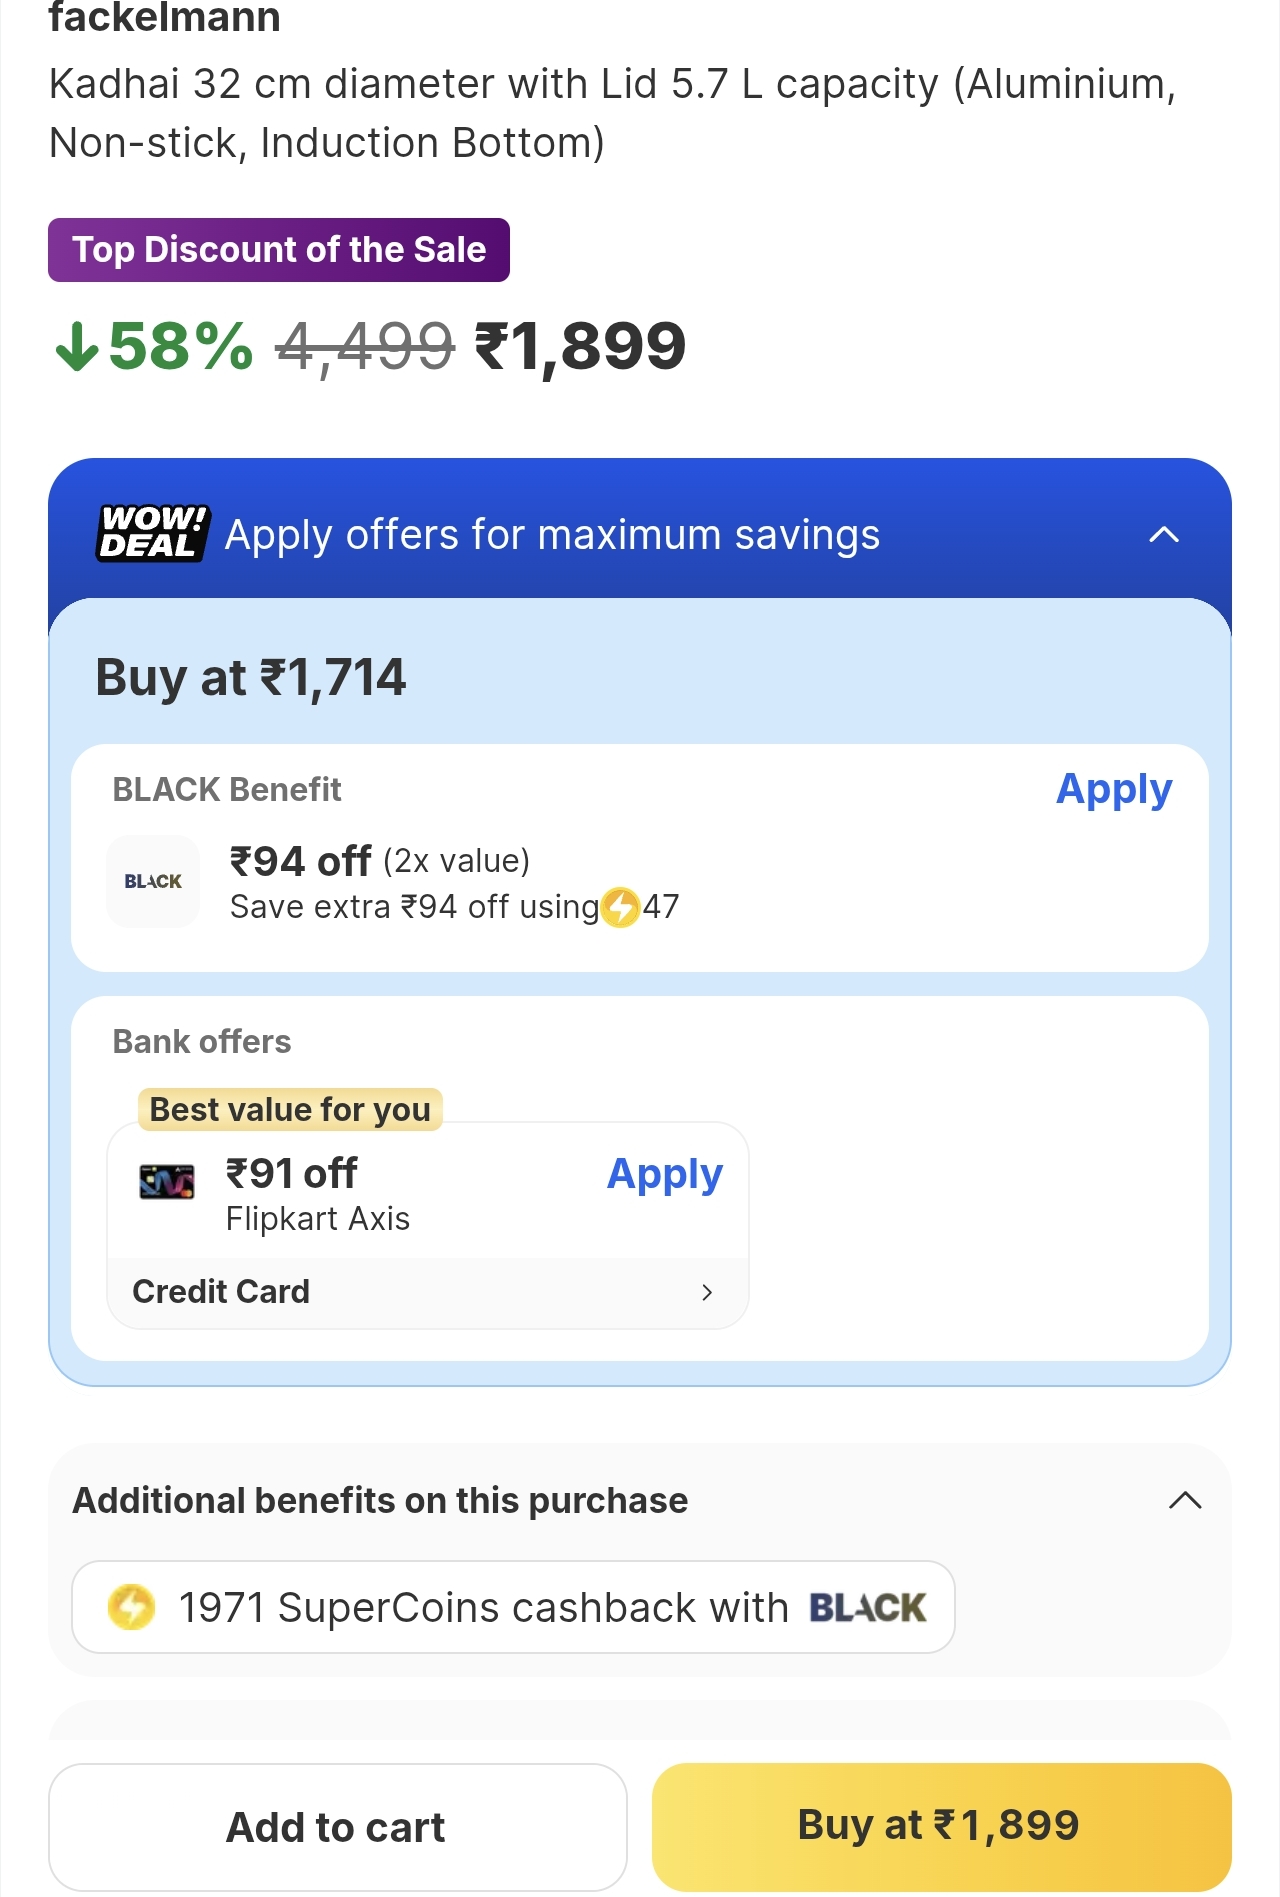Apply the Flipkart Axis ₹91 off offer

pos(664,1174)
